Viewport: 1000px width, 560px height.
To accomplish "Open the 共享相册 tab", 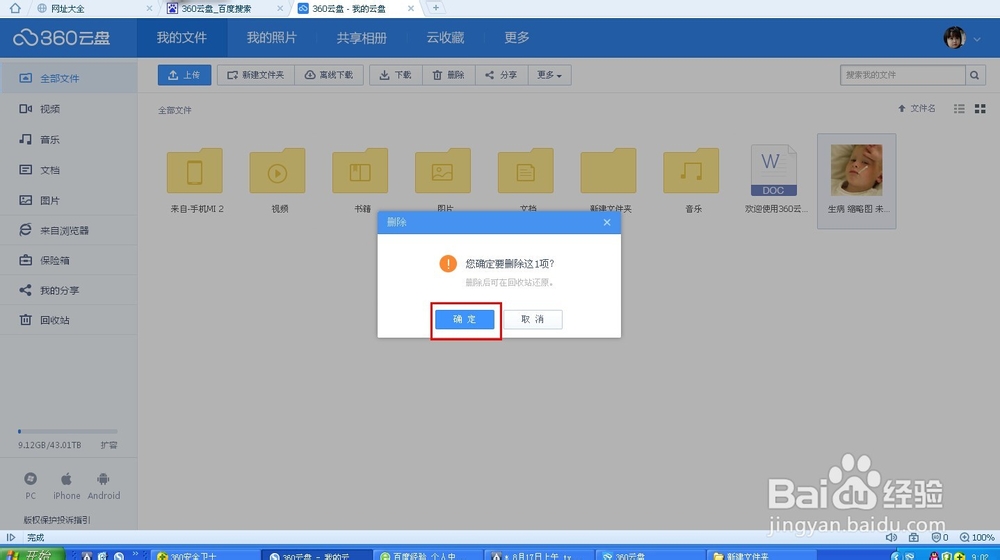I will click(362, 38).
